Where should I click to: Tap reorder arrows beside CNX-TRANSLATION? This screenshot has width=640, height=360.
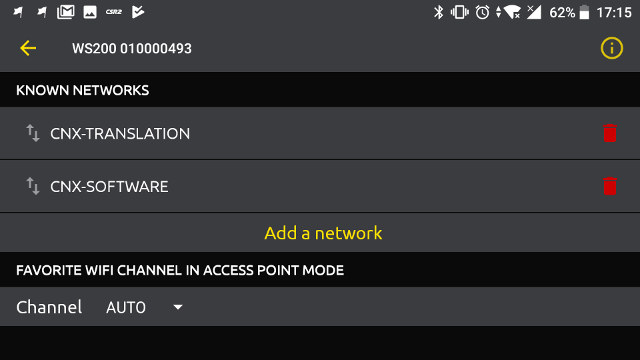[33, 133]
